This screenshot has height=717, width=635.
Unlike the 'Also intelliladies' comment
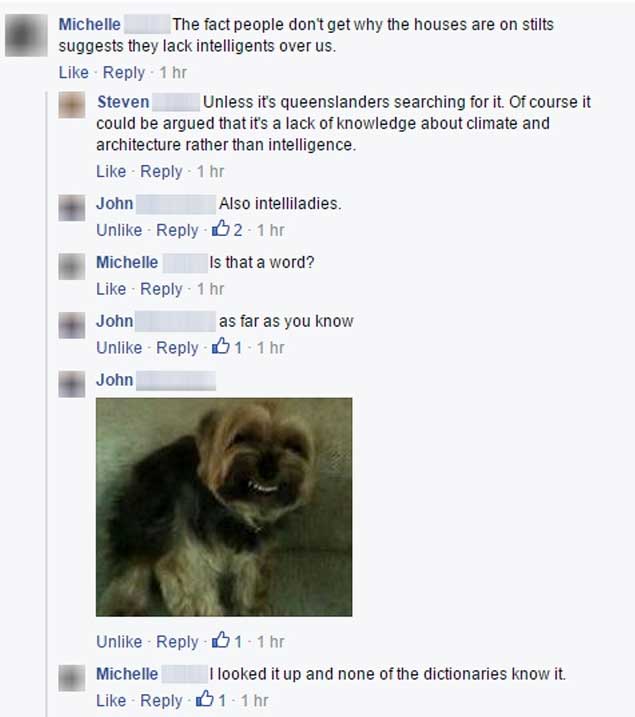[119, 230]
